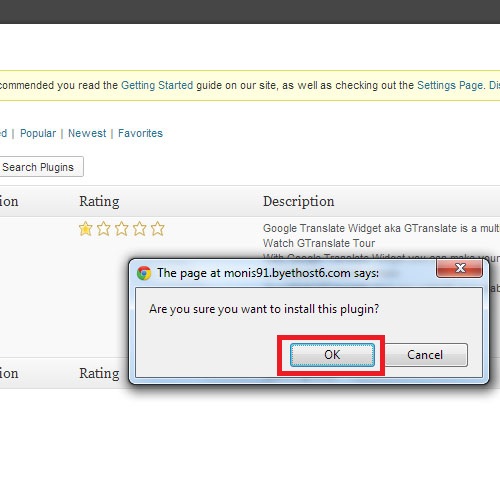This screenshot has height=500, width=500.
Task: Close the dialog with the red X
Action: [x=459, y=268]
